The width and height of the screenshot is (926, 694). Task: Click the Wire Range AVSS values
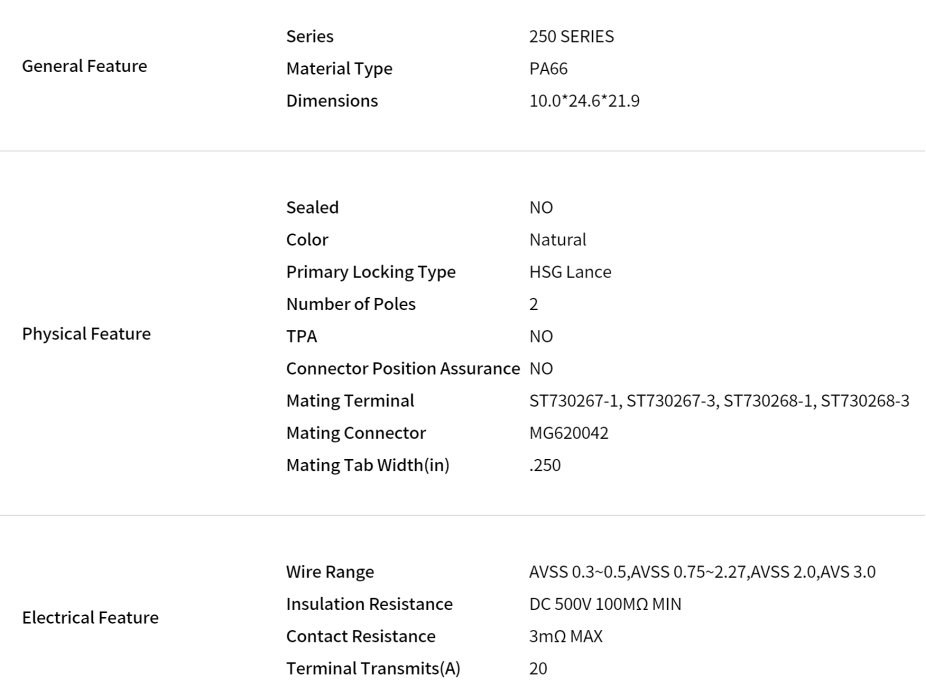(702, 572)
